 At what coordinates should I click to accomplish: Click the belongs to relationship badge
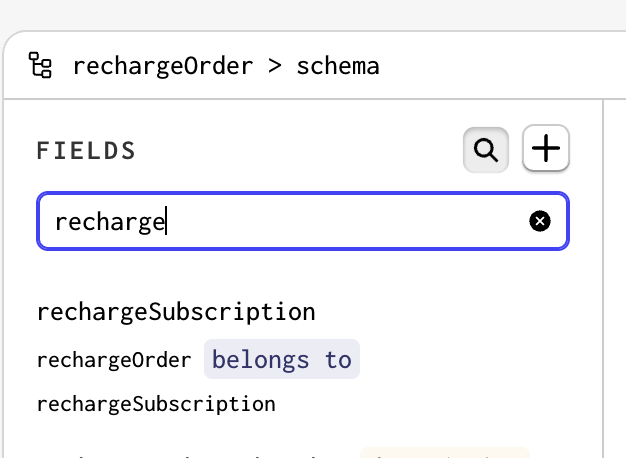282,359
